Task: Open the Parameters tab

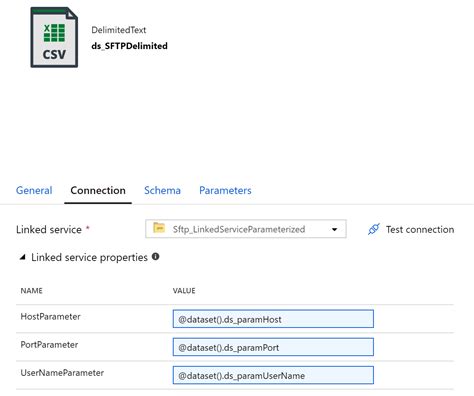Action: [x=225, y=190]
